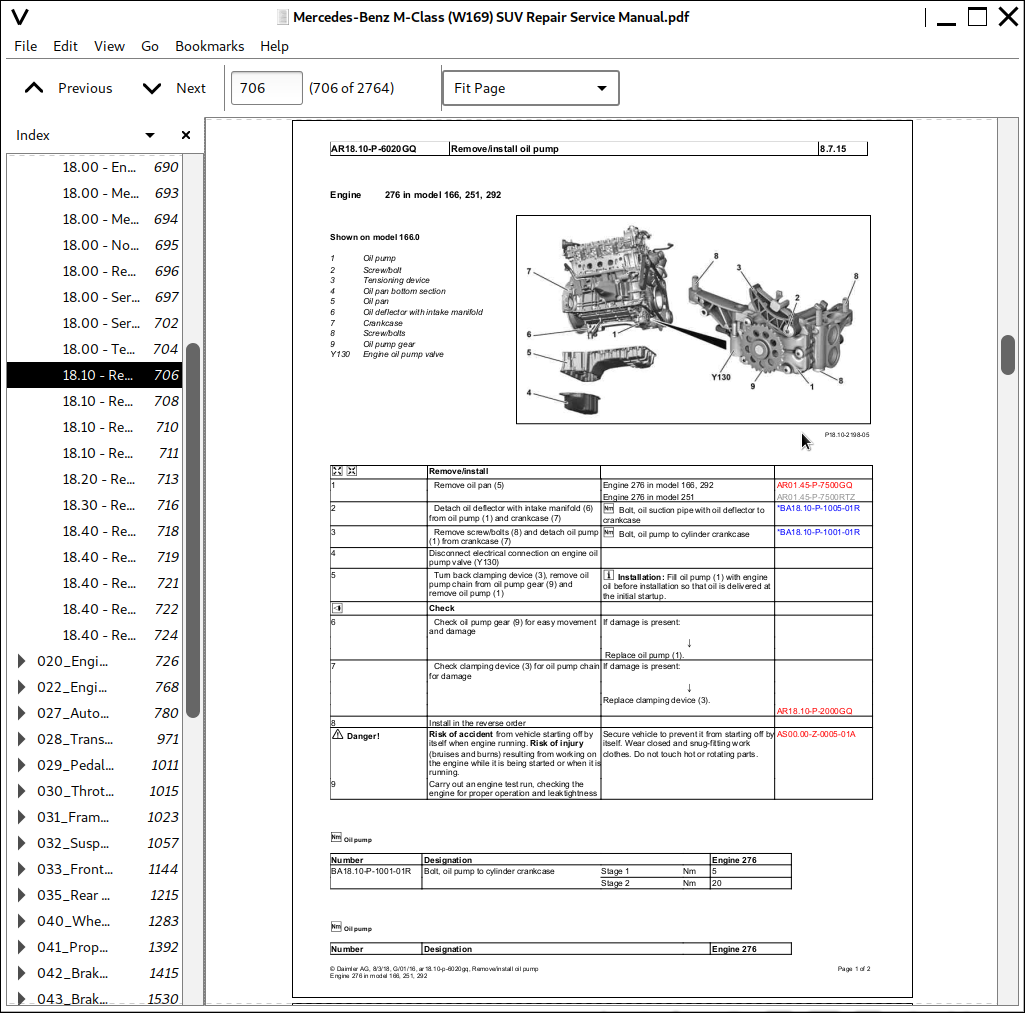Open the View menu
The image size is (1025, 1013).
pyautogui.click(x=109, y=46)
